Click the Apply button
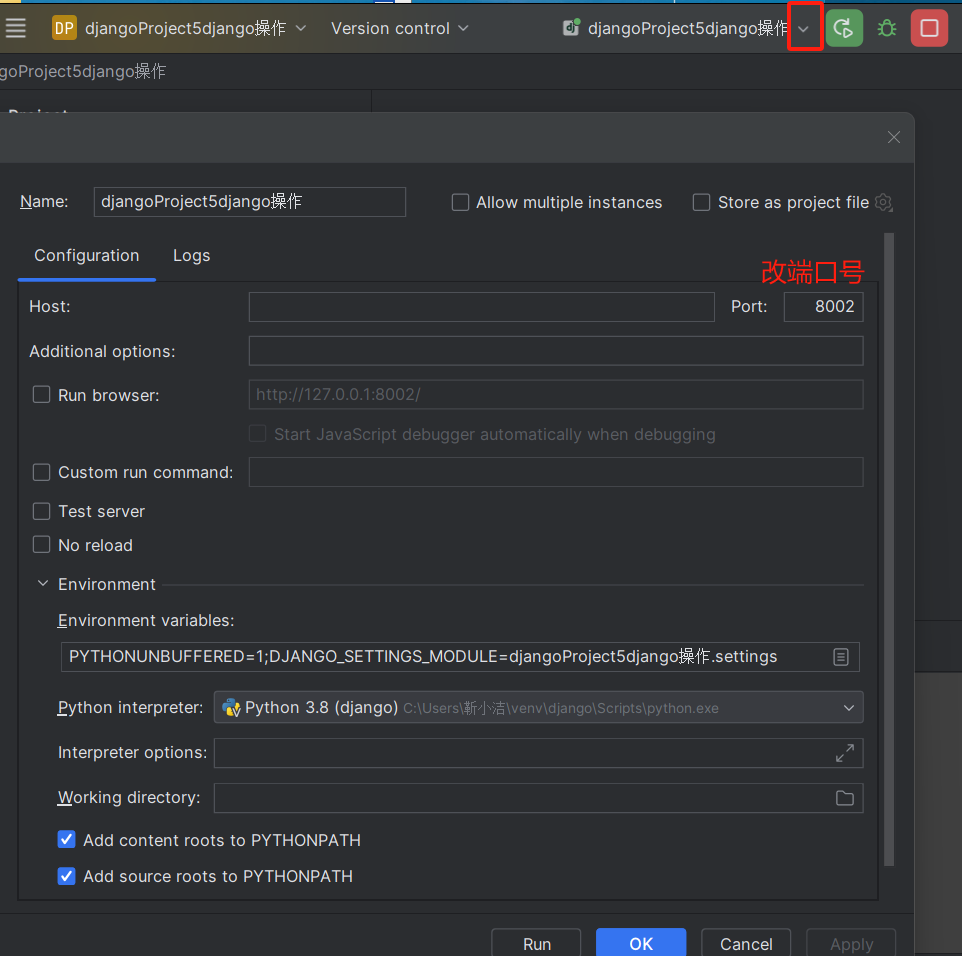 [x=851, y=943]
